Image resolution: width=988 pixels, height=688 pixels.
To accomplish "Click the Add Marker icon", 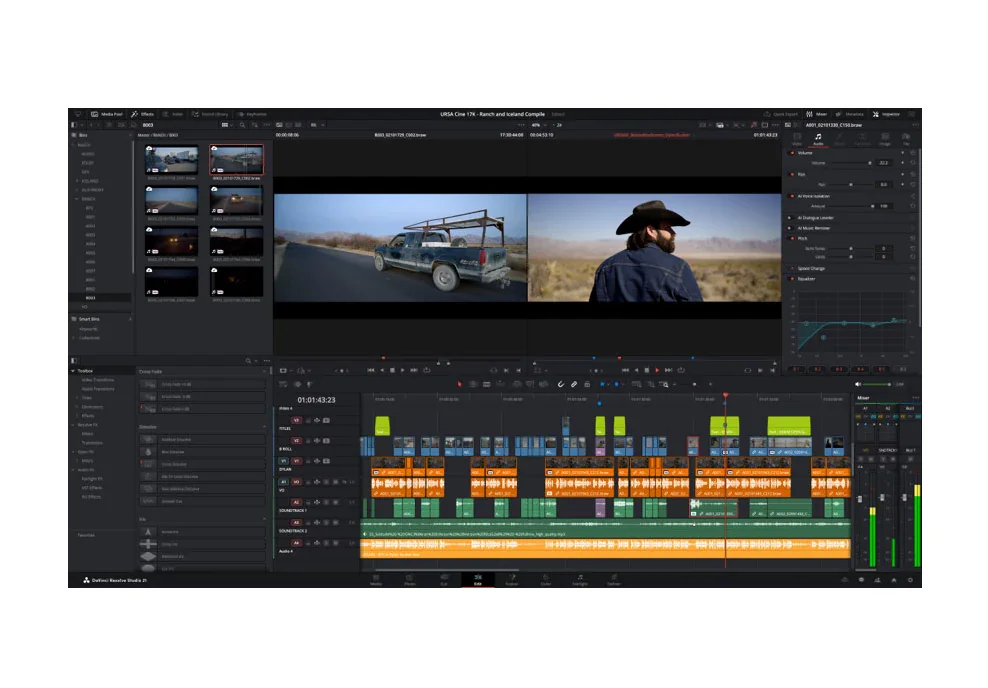I will click(617, 384).
